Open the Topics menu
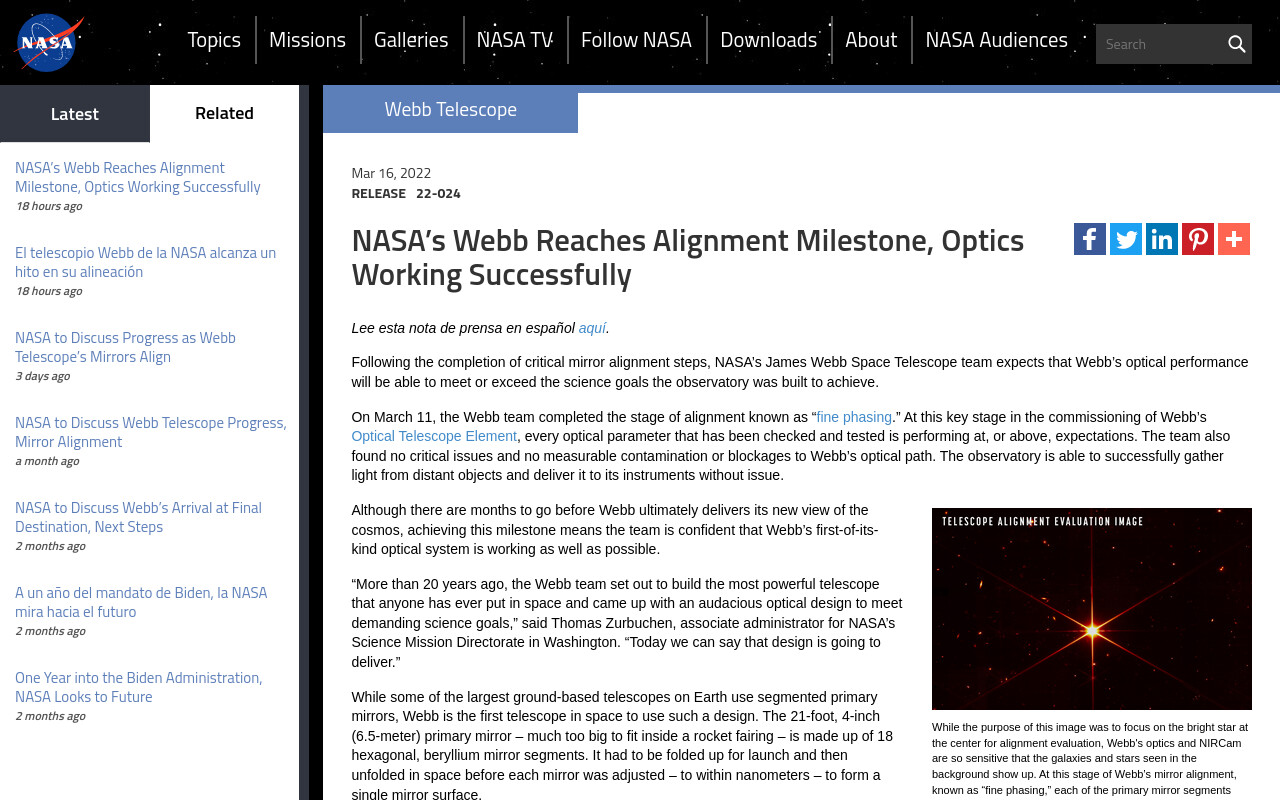Image resolution: width=1280 pixels, height=800 pixels. (x=214, y=40)
